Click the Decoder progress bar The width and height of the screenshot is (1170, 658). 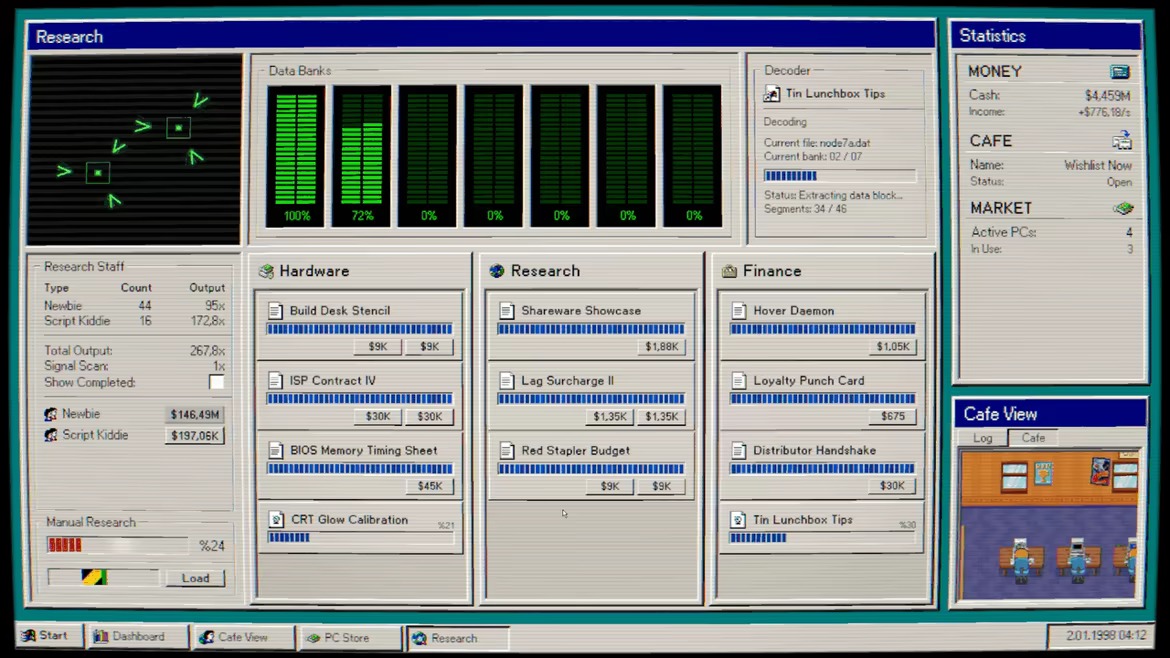click(839, 176)
